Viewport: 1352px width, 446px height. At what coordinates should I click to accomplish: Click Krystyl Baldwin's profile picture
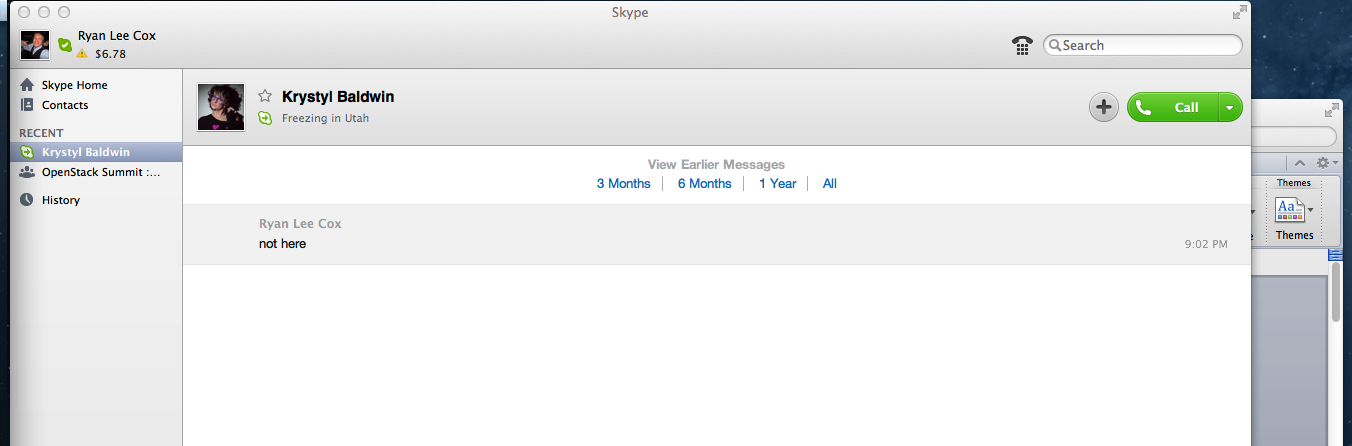[x=221, y=107]
